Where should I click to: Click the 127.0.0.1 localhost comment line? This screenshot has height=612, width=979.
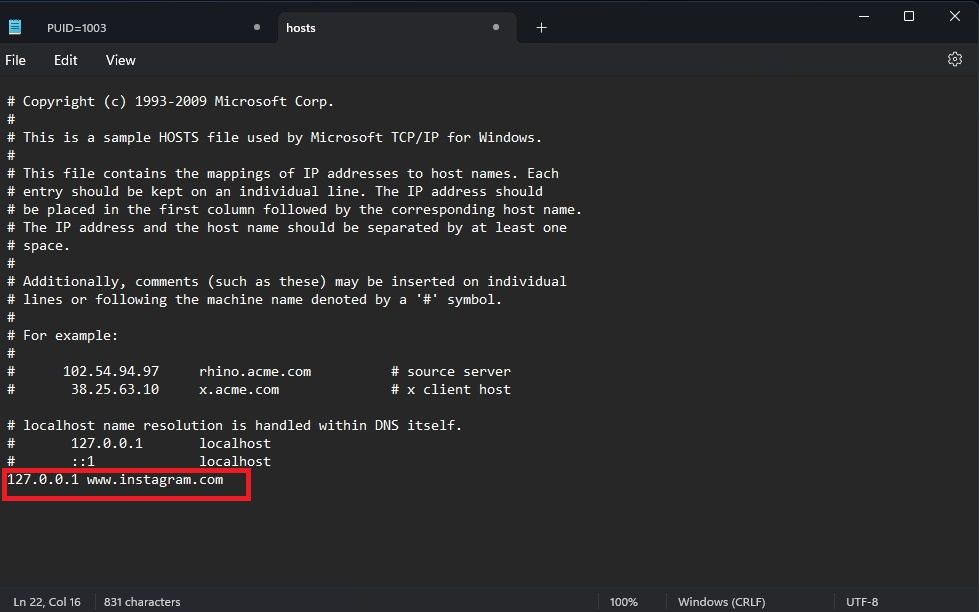(140, 443)
